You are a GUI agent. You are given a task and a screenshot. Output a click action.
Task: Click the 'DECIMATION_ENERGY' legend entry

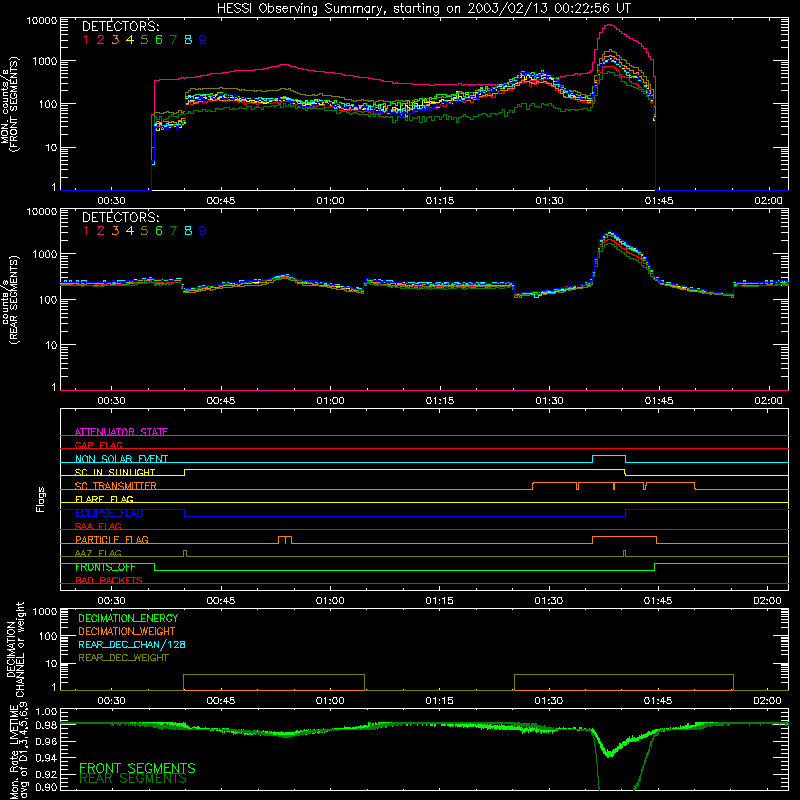click(x=128, y=618)
